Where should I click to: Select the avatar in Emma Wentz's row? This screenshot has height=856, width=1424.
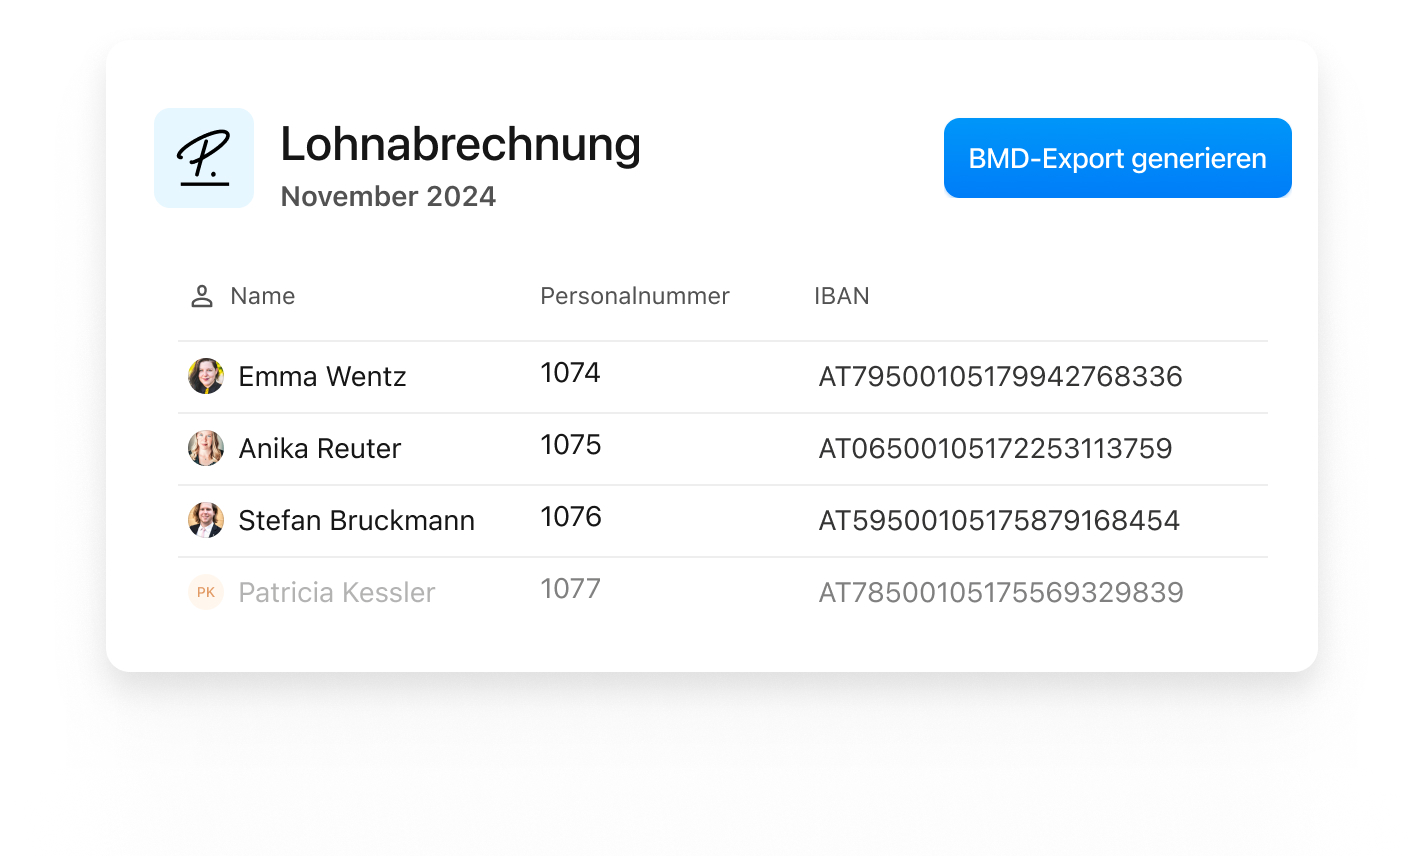click(x=206, y=376)
